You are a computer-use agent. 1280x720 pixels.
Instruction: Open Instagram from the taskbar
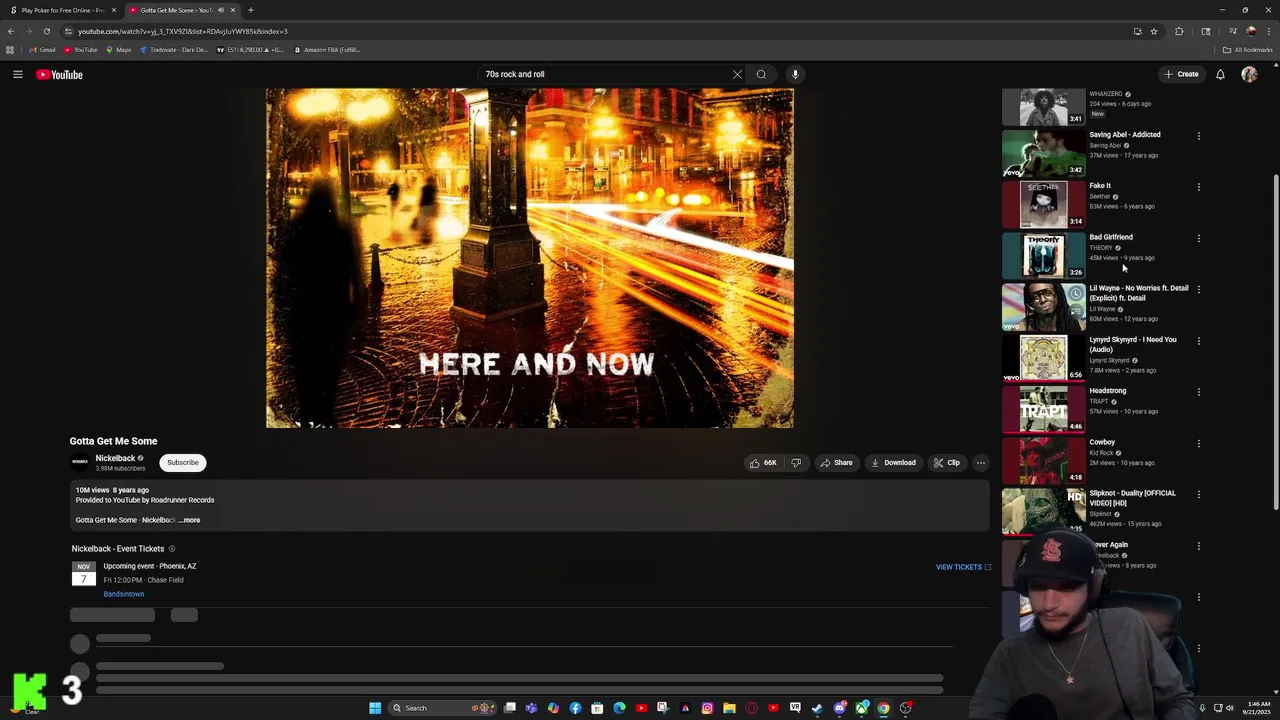point(707,708)
